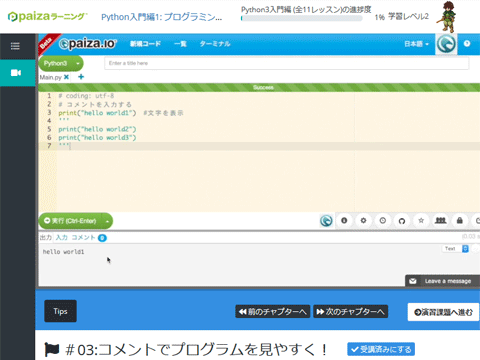Image resolution: width=480 pixels, height=360 pixels.
Task: Click the paiza learning logo
Action: click(48, 17)
